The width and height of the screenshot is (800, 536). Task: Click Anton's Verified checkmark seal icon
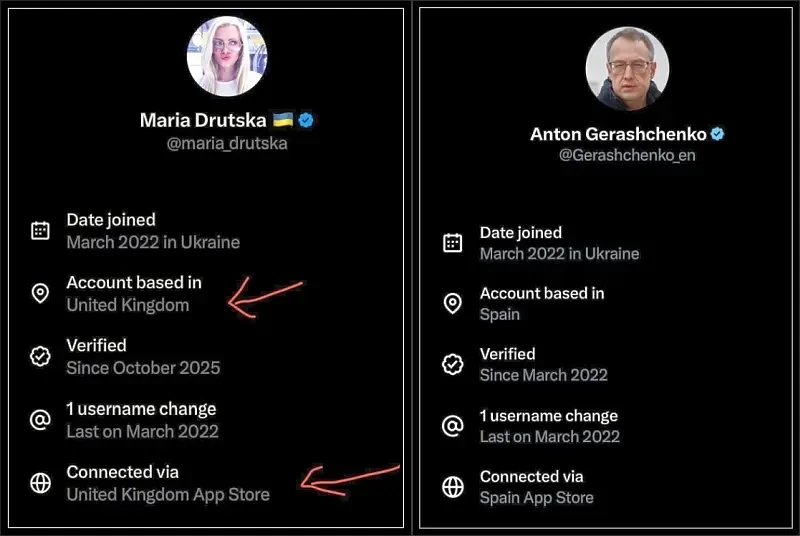click(x=453, y=365)
